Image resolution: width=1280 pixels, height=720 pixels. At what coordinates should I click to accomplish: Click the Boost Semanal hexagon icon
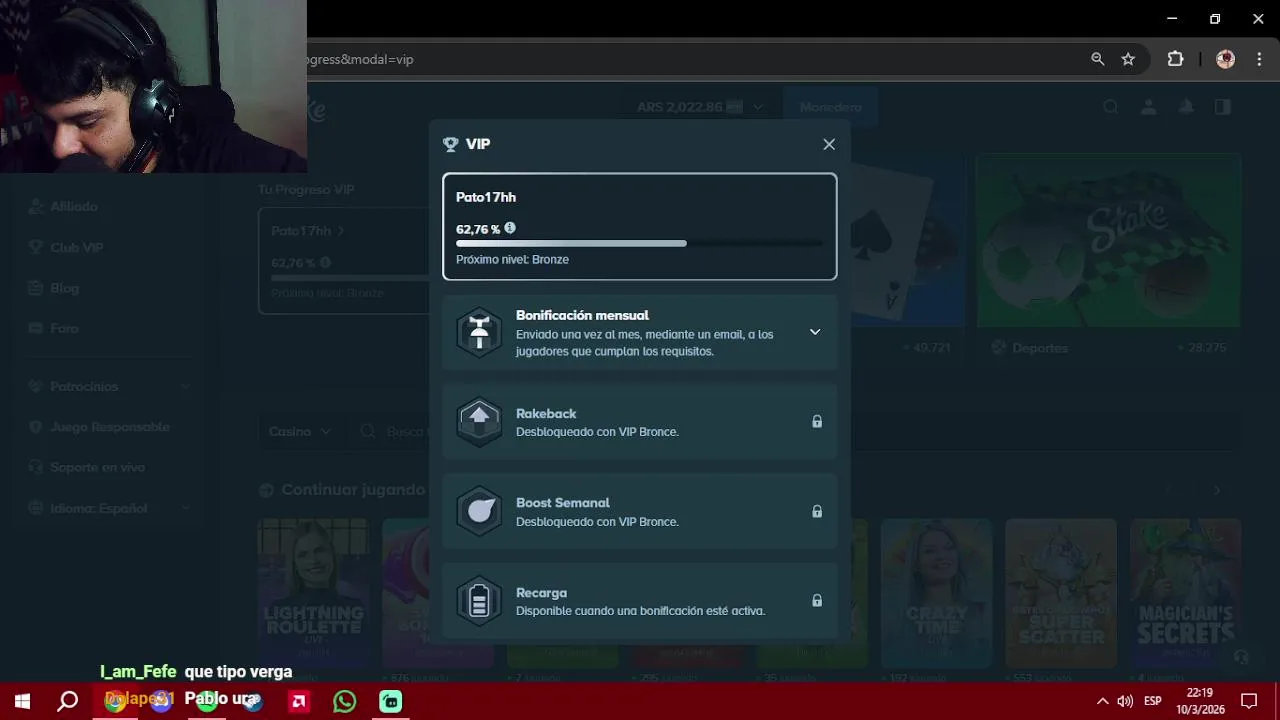[479, 511]
